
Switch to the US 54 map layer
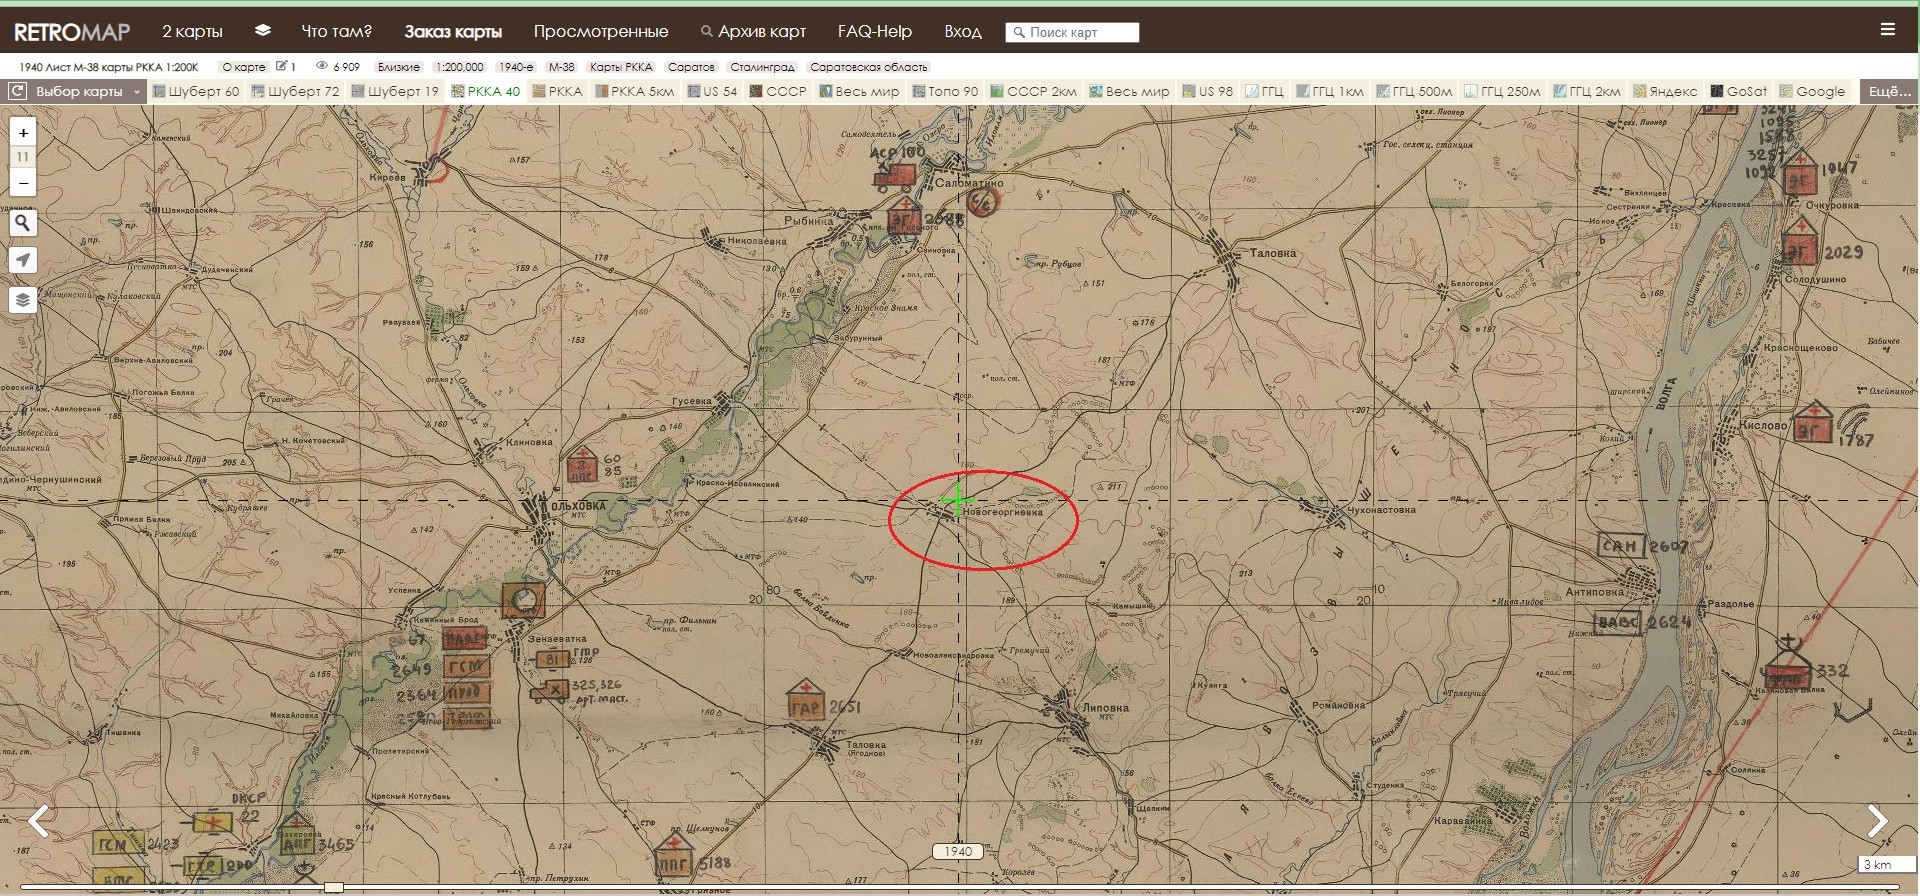click(x=712, y=91)
